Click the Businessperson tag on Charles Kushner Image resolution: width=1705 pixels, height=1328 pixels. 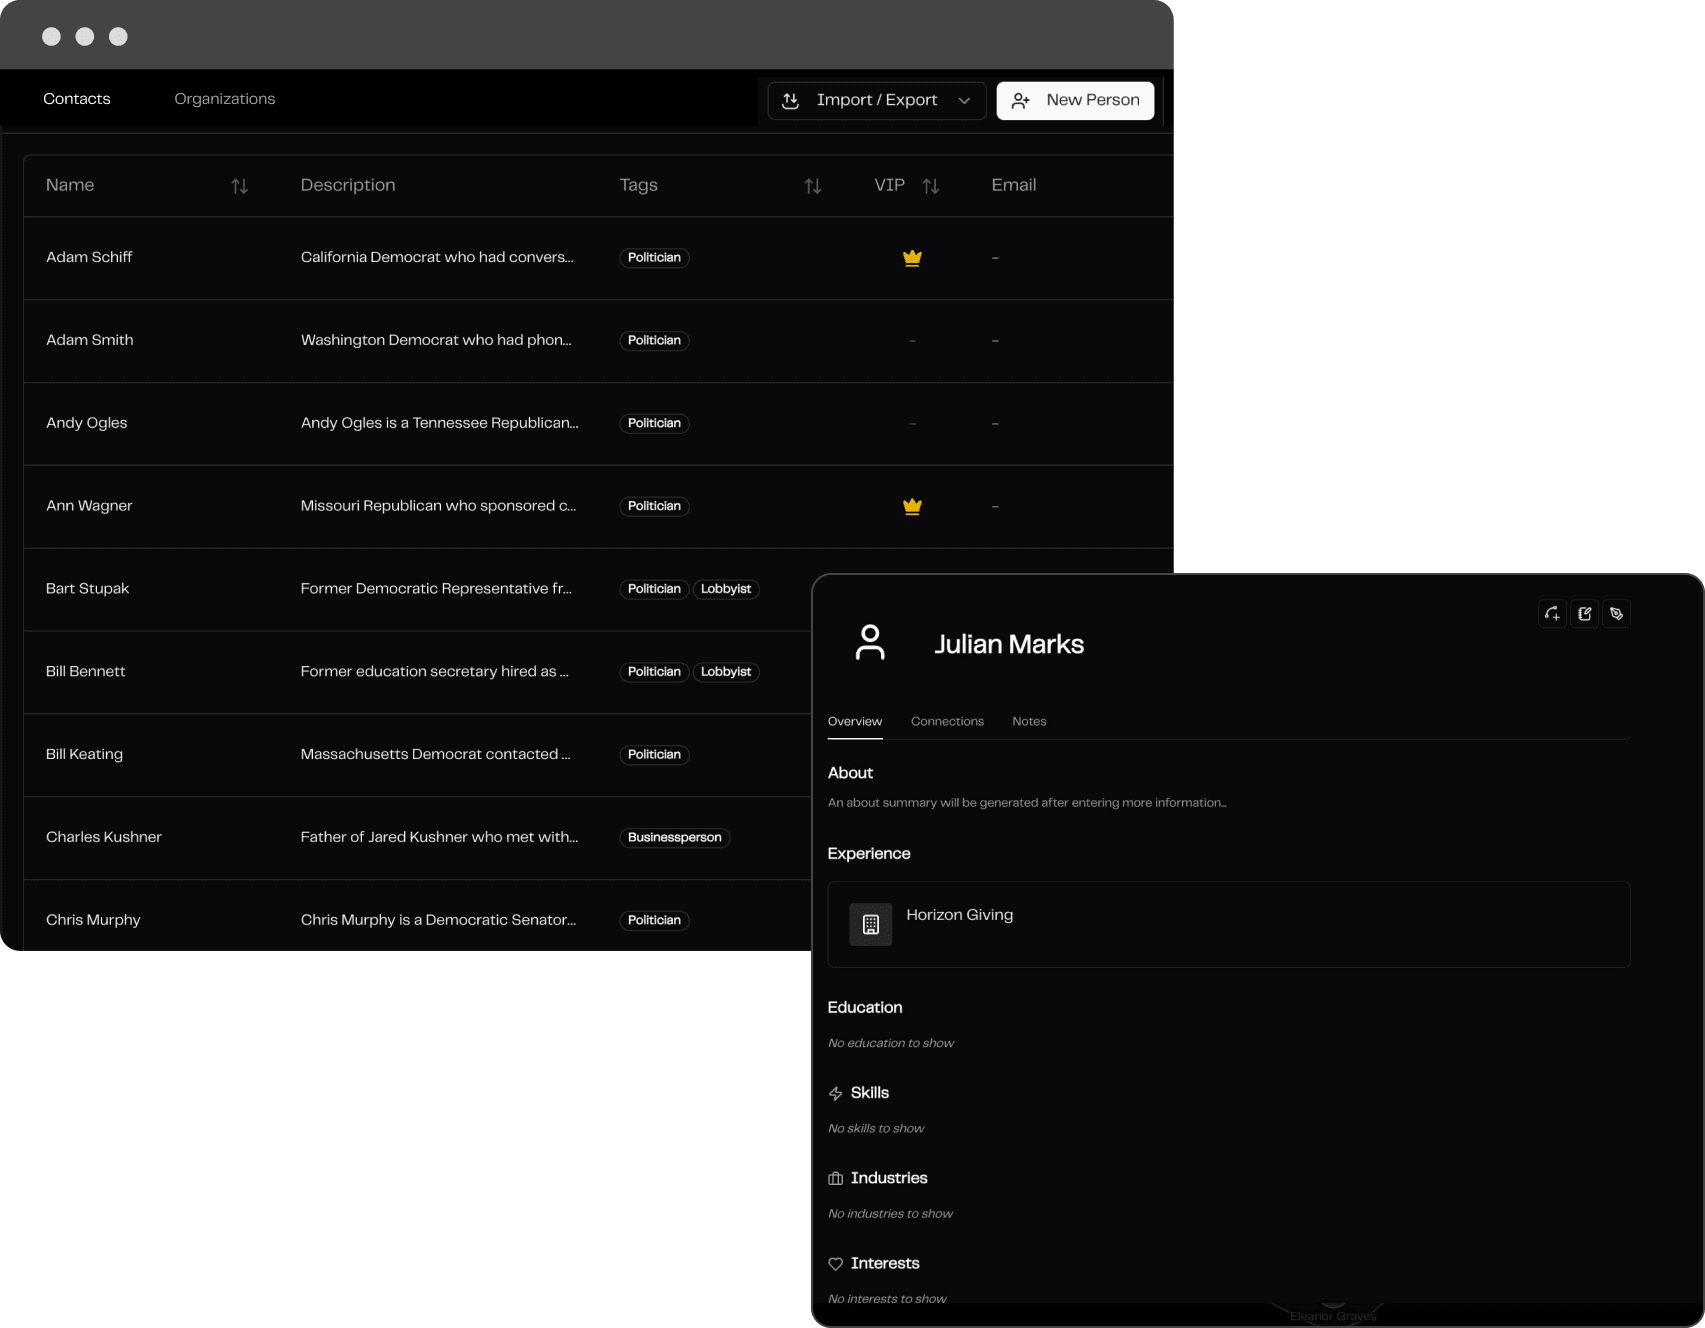(x=674, y=838)
